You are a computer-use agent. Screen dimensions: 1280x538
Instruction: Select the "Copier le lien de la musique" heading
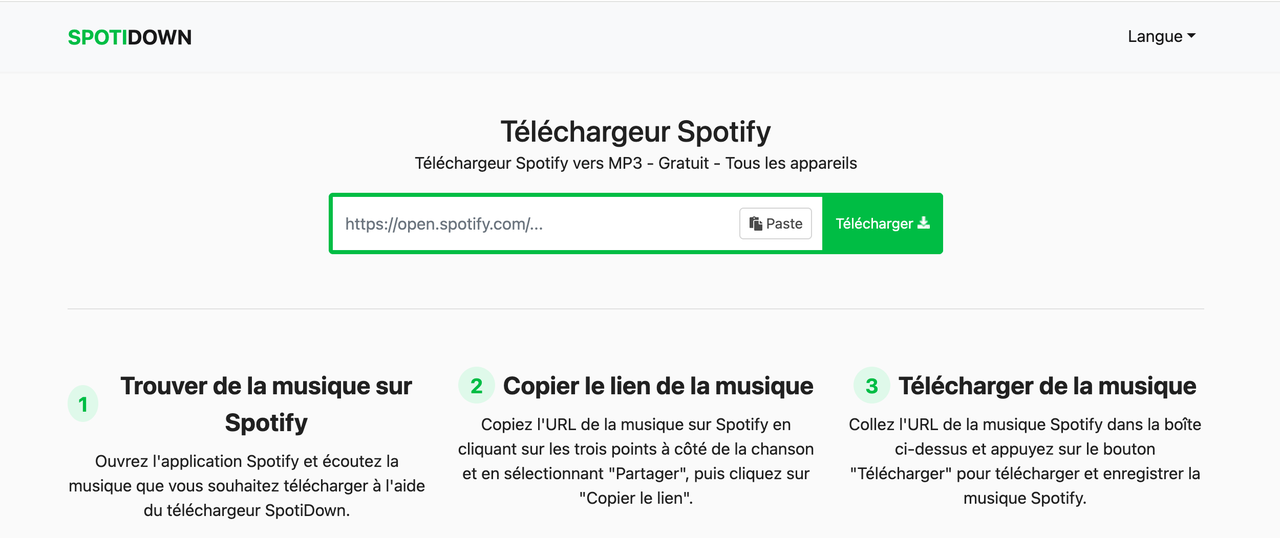coord(658,386)
